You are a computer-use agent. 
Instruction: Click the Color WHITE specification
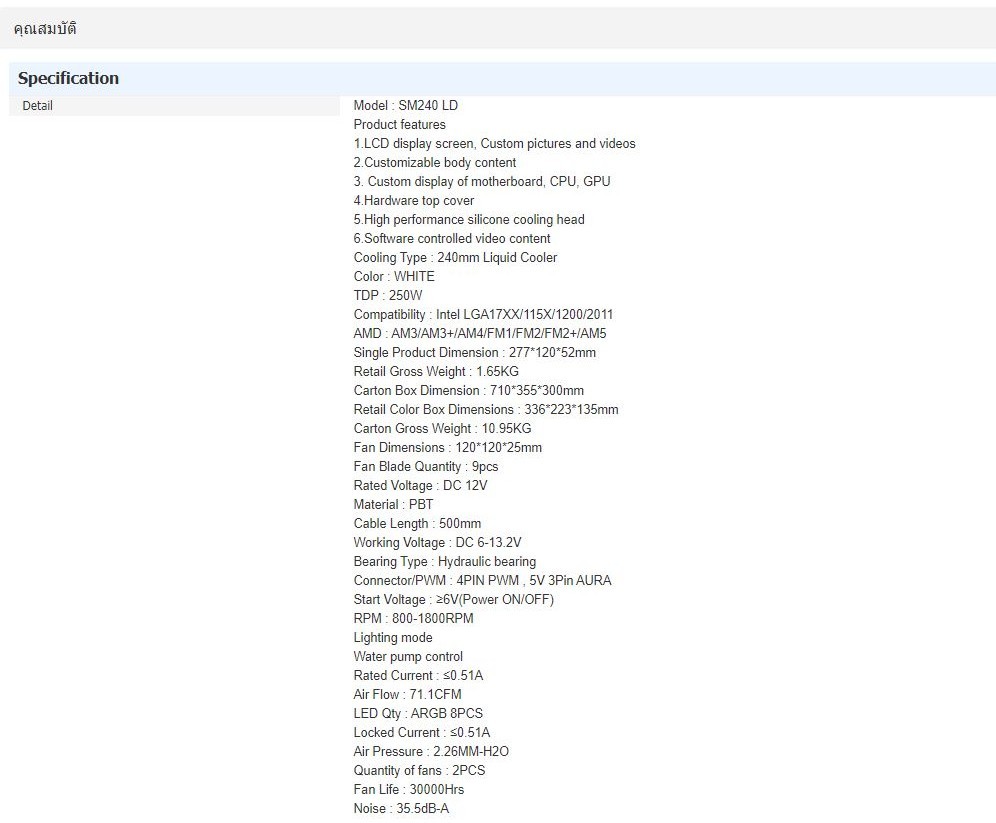coord(394,277)
